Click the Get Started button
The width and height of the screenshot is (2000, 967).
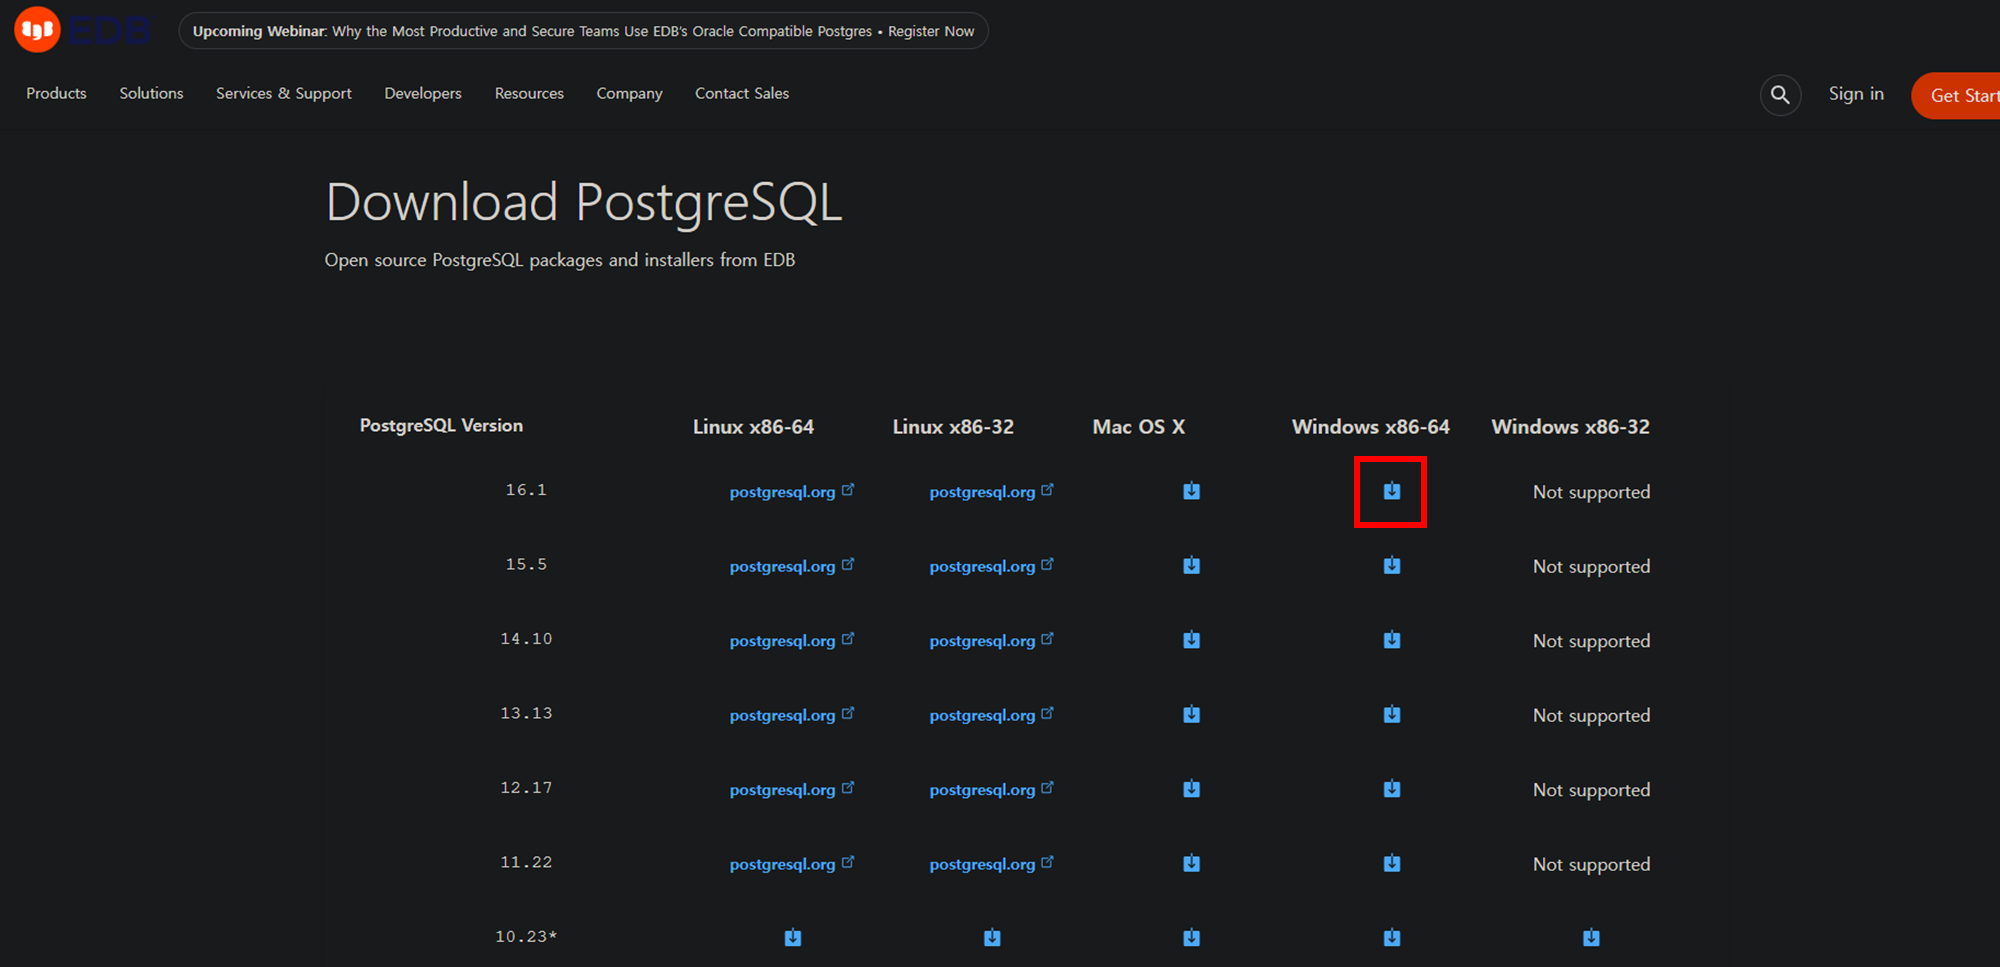click(1956, 96)
